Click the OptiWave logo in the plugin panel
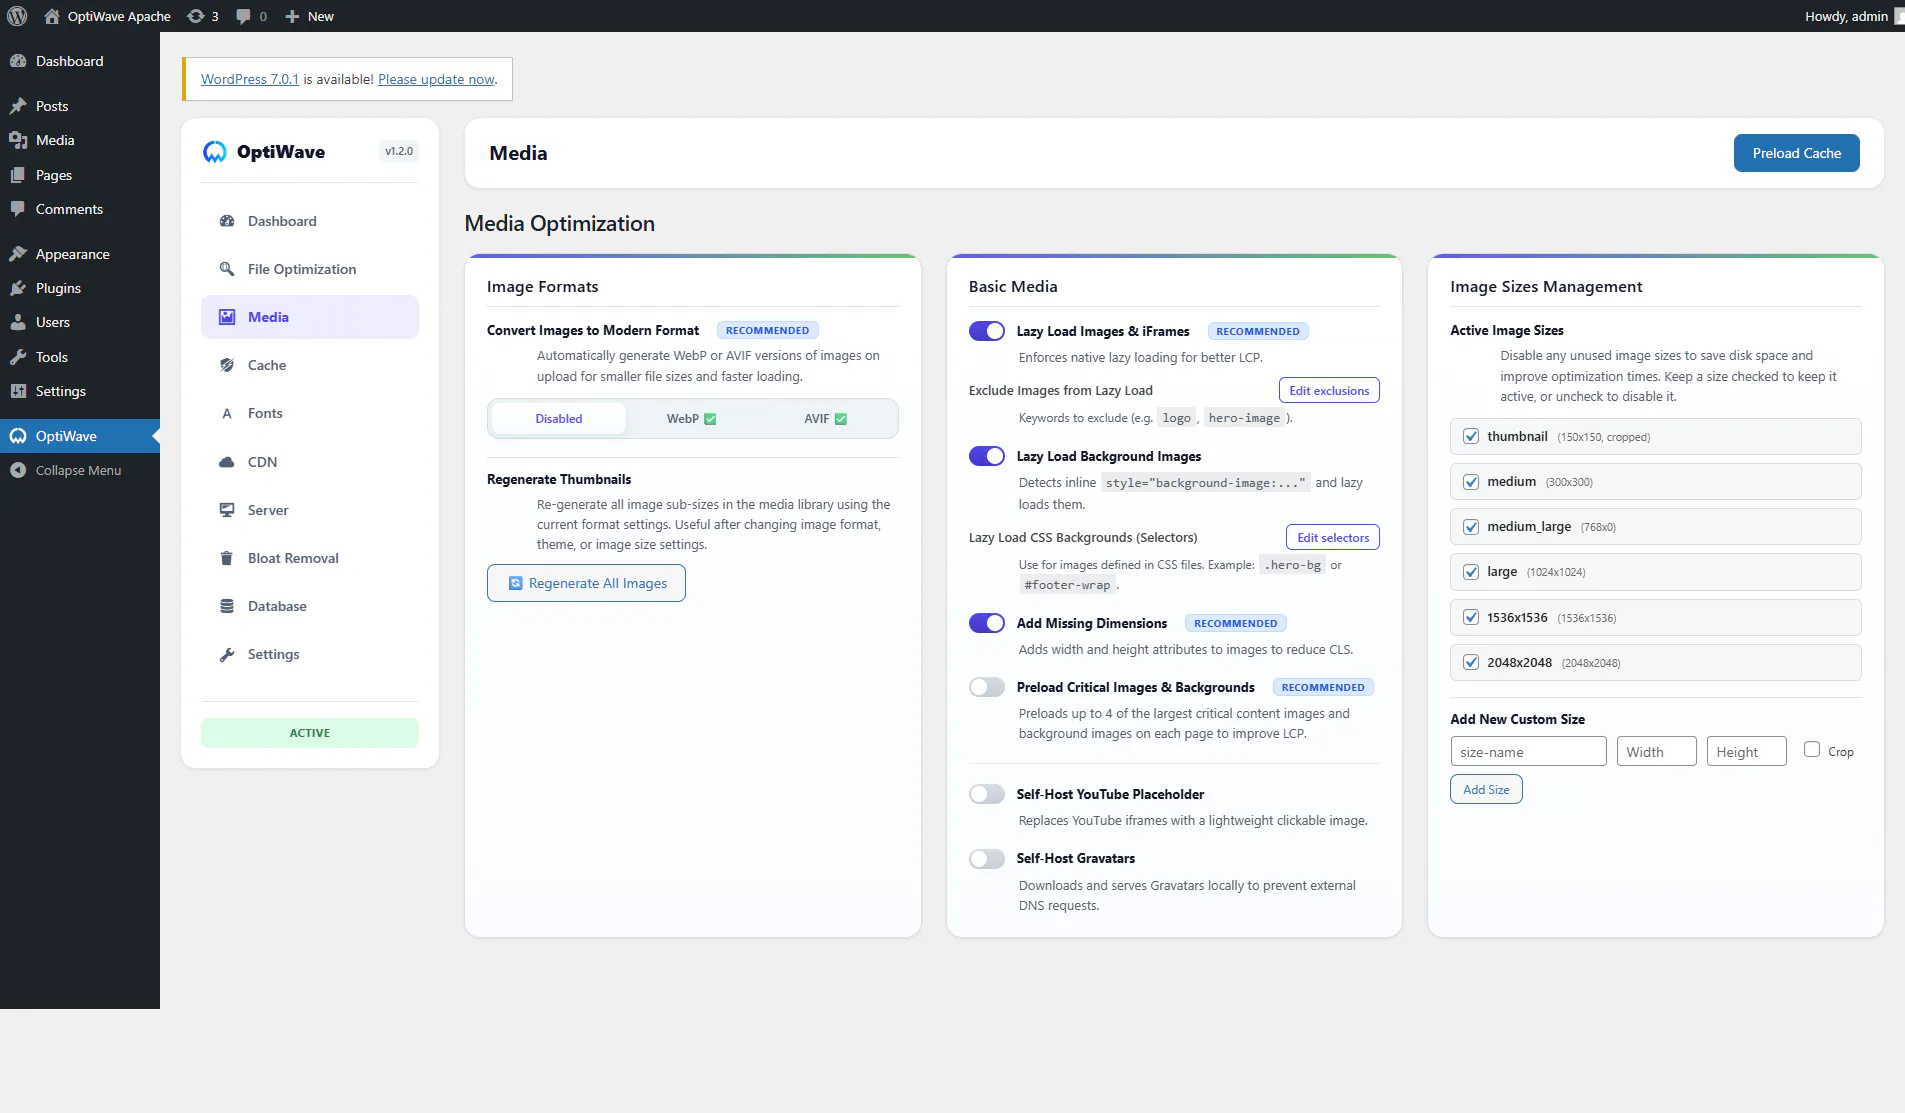Screen dimensions: 1905x1113 (x=214, y=152)
